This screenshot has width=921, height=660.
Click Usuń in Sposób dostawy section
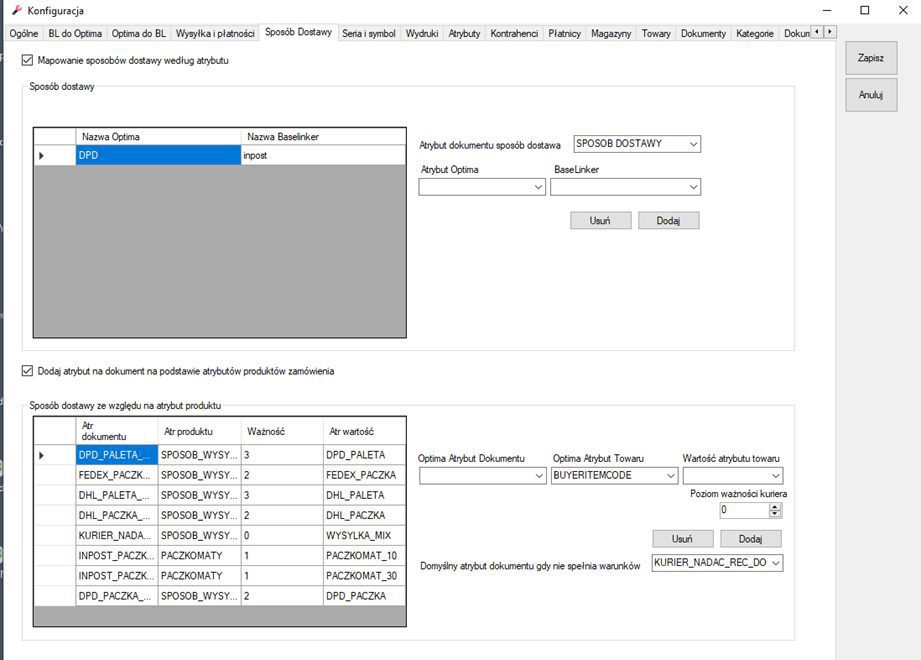point(600,221)
